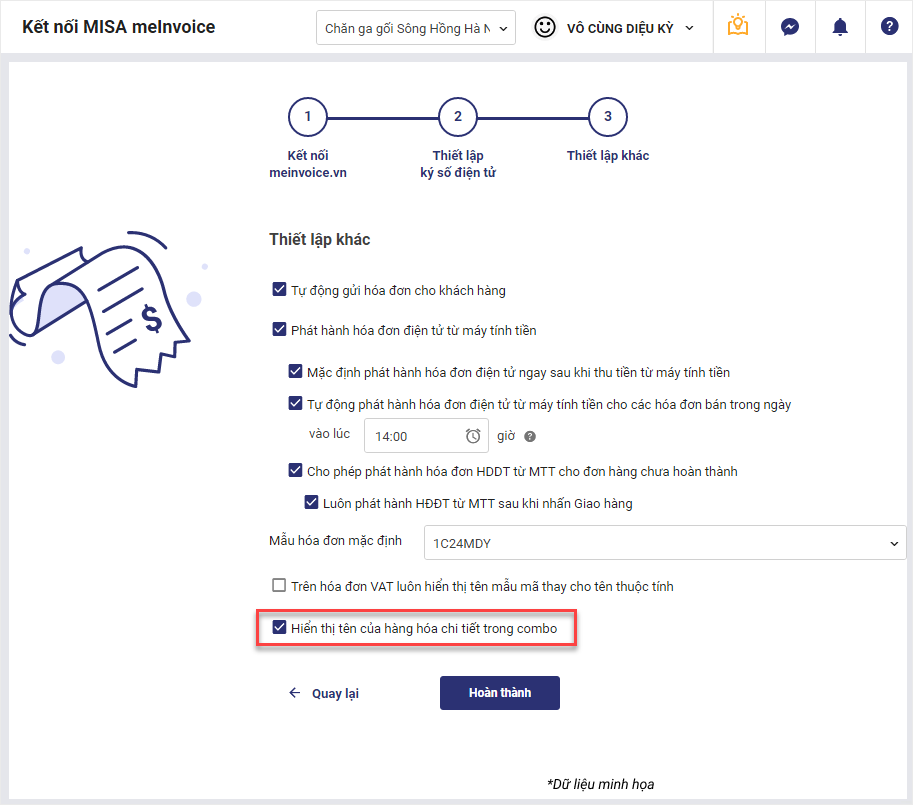
Task: Click the Quay lại link
Action: click(x=335, y=693)
